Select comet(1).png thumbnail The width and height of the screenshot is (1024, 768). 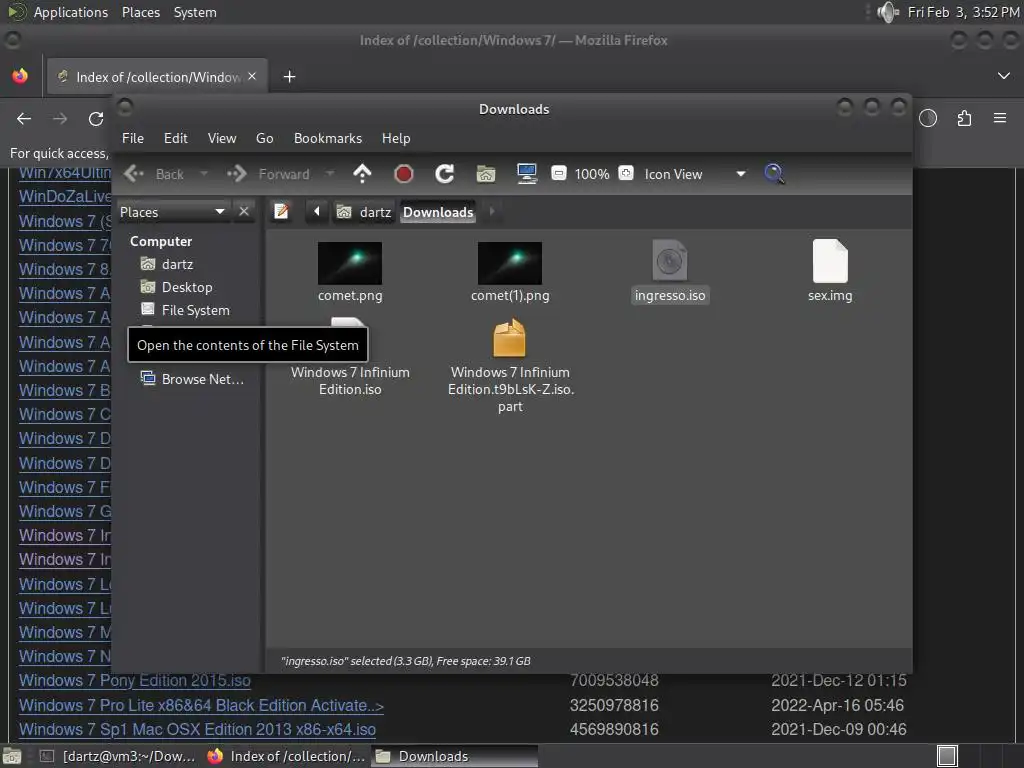click(510, 263)
